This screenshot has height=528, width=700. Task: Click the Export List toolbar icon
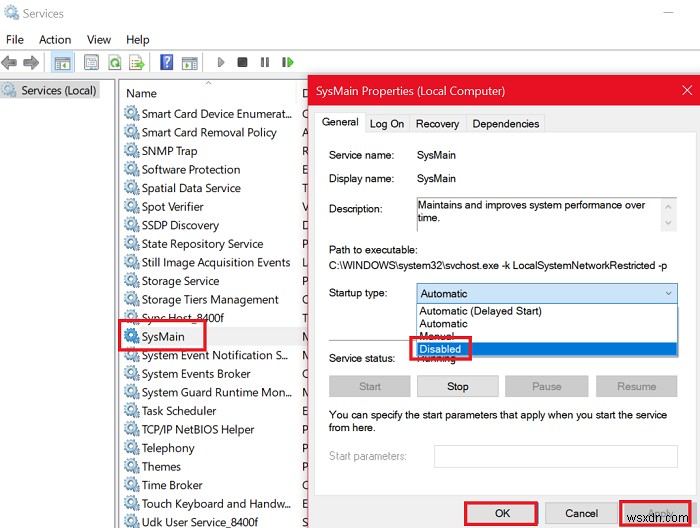[x=137, y=62]
